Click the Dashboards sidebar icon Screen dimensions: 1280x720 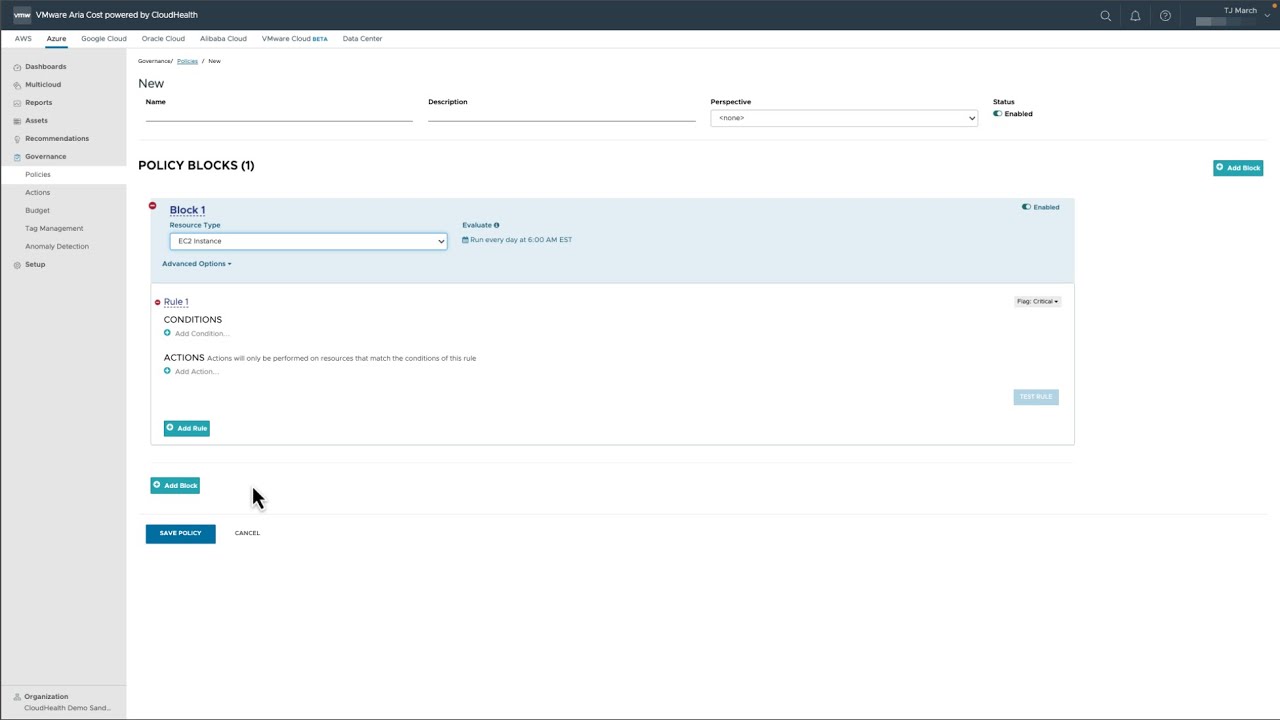pos(17,67)
